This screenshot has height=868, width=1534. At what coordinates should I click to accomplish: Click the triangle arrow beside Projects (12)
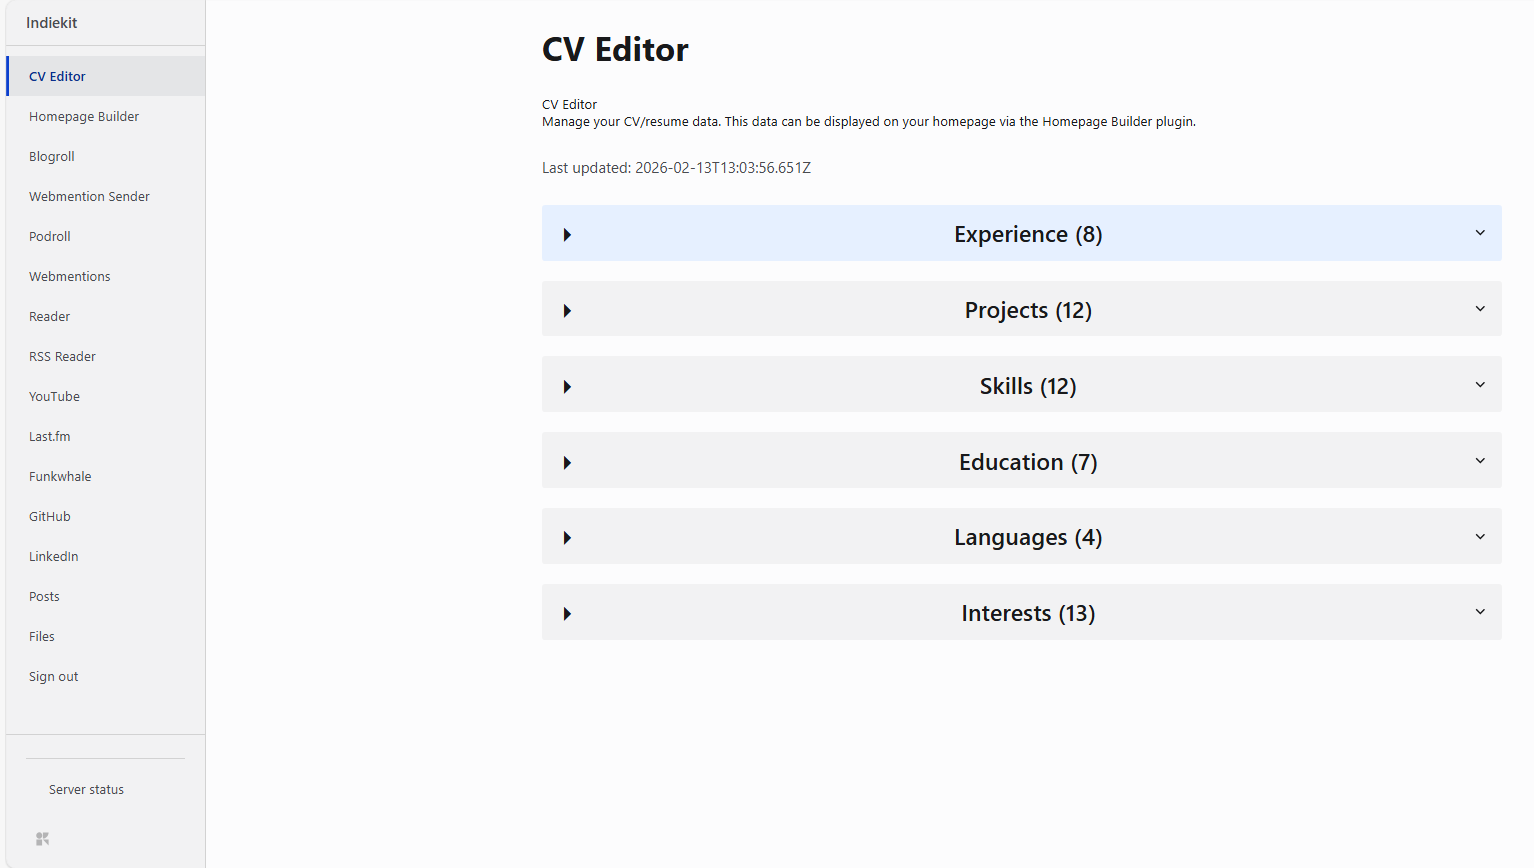[567, 311]
